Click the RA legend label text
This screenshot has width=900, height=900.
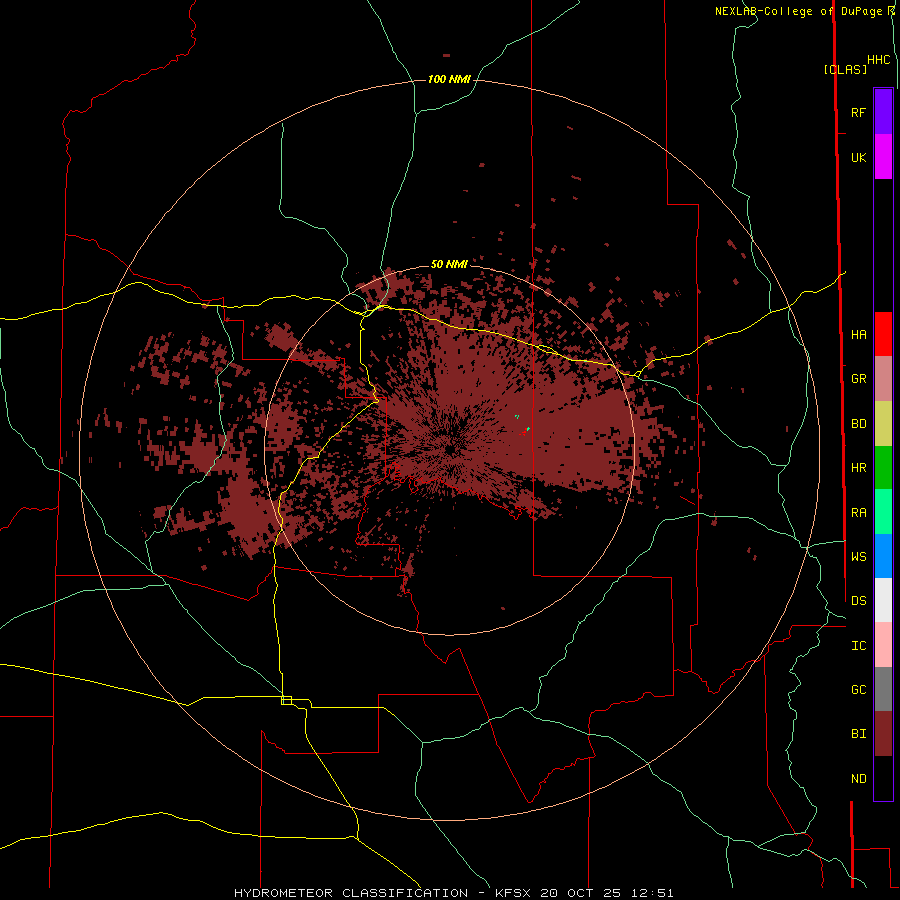pyautogui.click(x=858, y=512)
